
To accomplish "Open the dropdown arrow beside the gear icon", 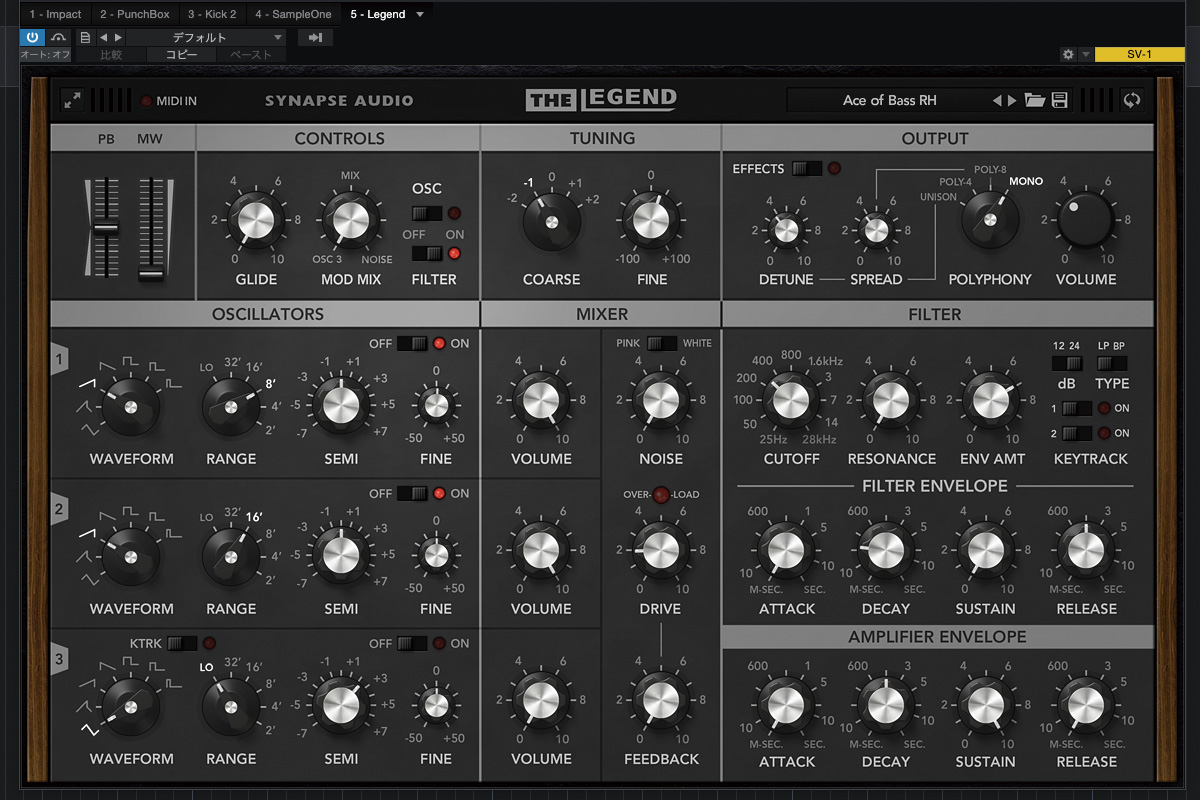I will (x=1087, y=54).
